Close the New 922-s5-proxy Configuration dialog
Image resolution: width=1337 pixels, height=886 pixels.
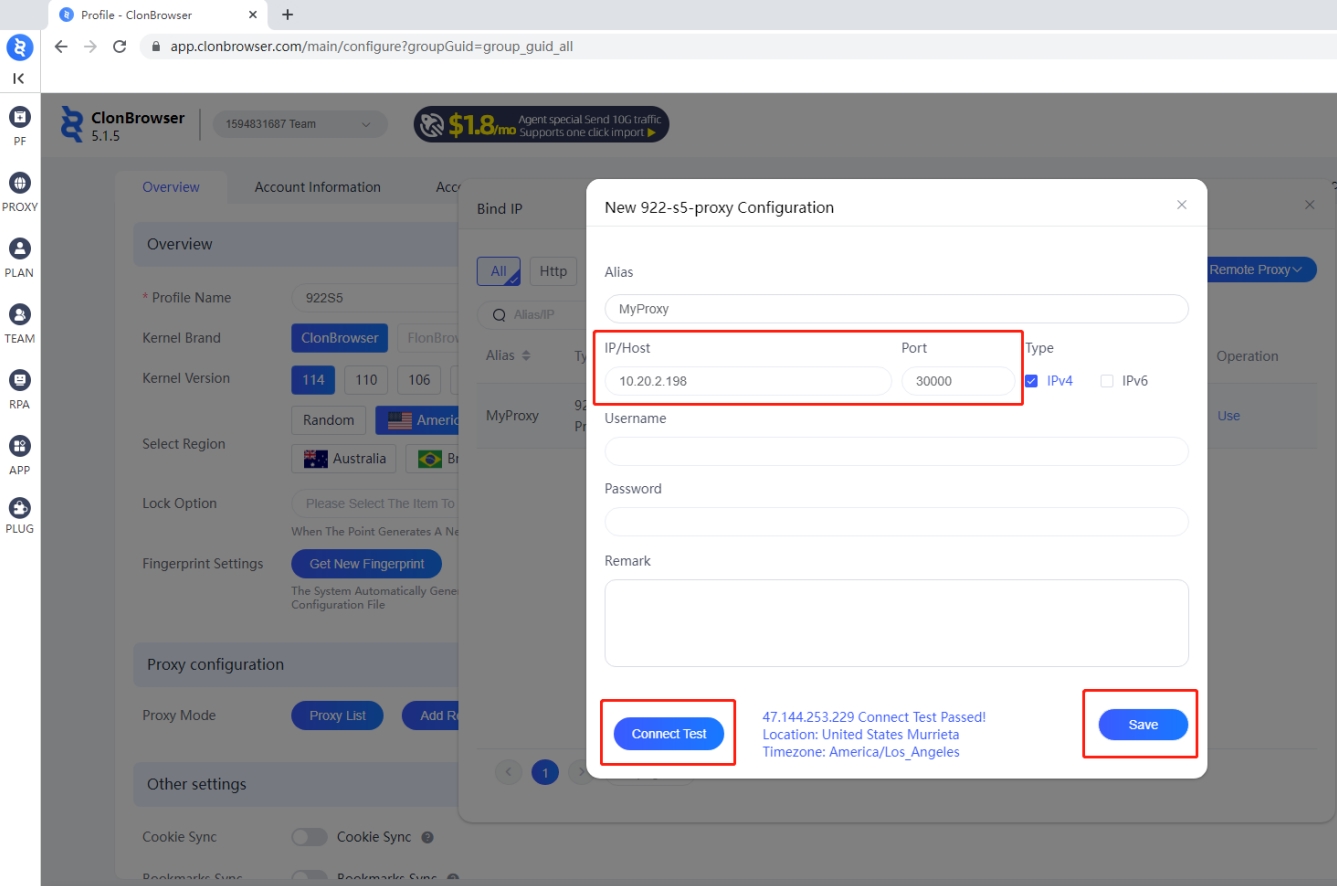(1181, 205)
